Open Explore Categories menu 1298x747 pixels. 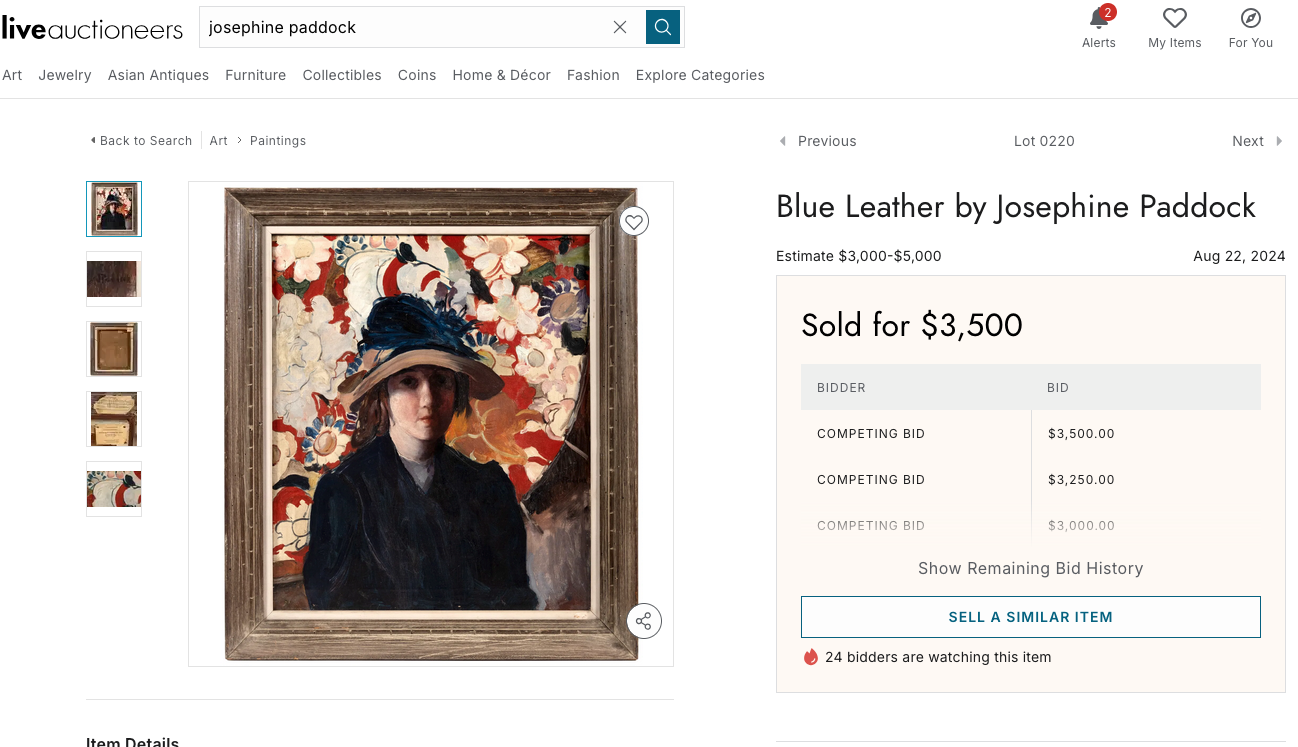coord(700,75)
